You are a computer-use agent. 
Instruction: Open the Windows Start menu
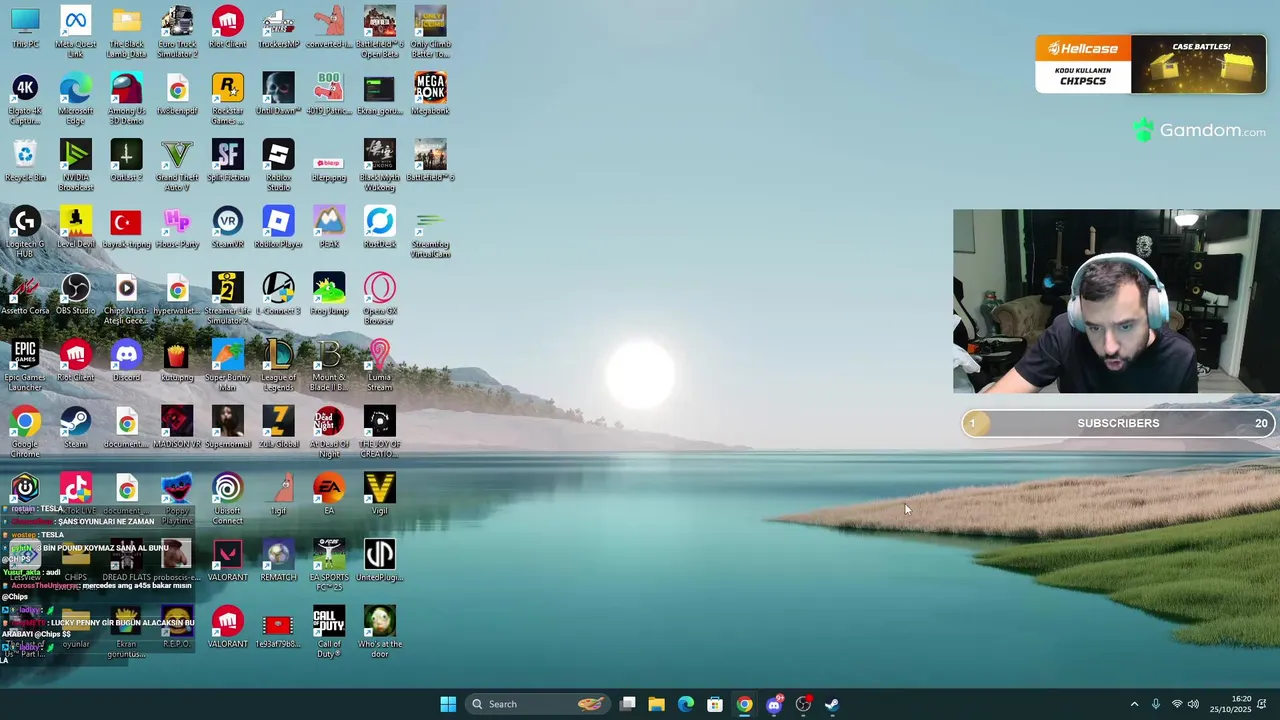[x=448, y=704]
